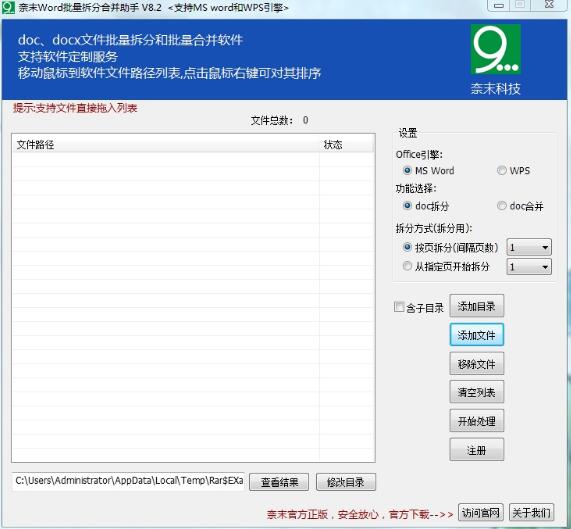The width and height of the screenshot is (571, 529).
Task: Click the 添加文件 button
Action: coord(477,335)
